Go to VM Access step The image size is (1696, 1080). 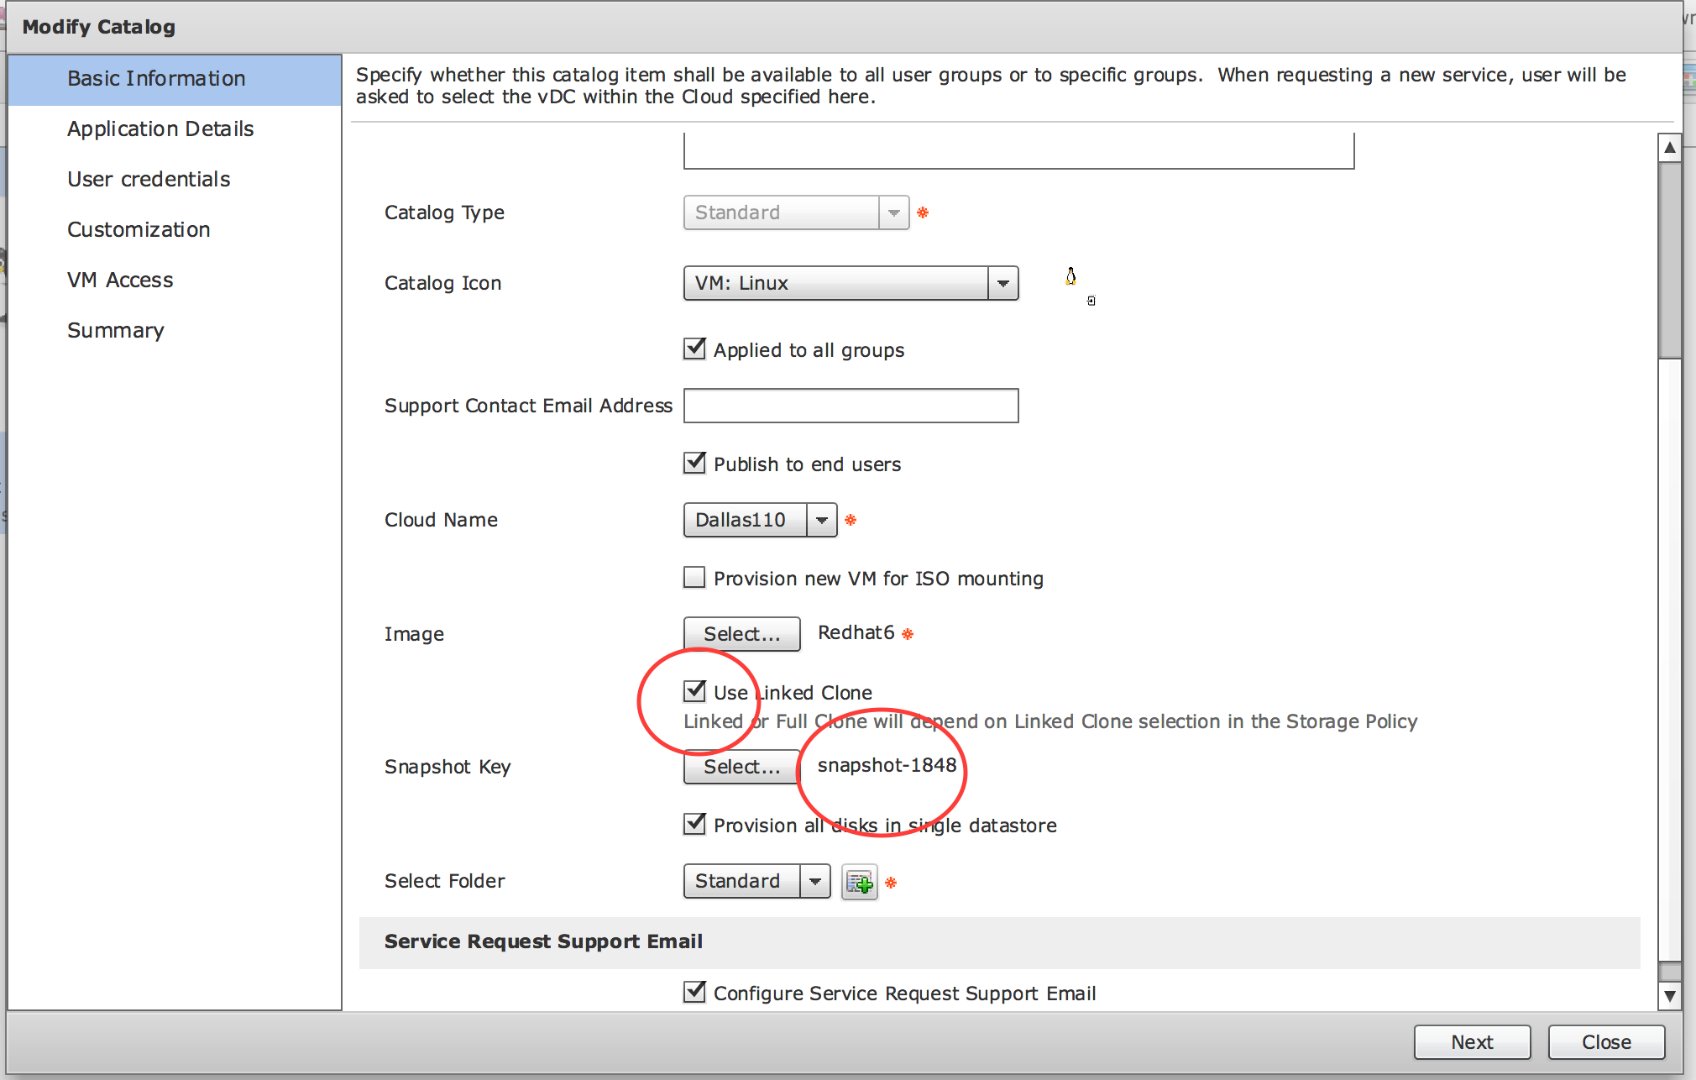pos(175,280)
